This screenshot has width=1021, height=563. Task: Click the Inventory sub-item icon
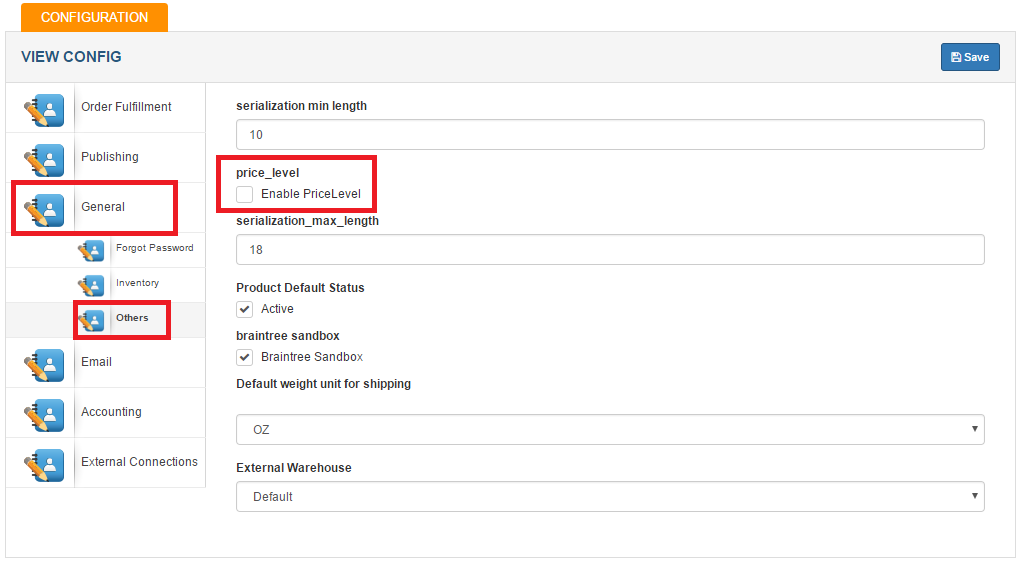[x=91, y=286]
